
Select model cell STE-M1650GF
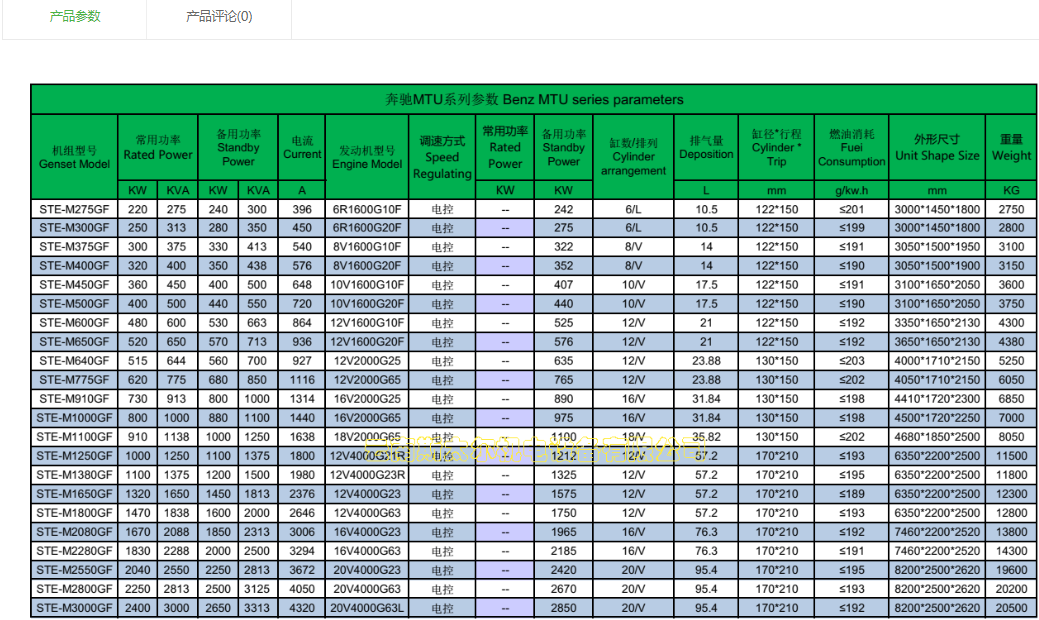click(74, 494)
